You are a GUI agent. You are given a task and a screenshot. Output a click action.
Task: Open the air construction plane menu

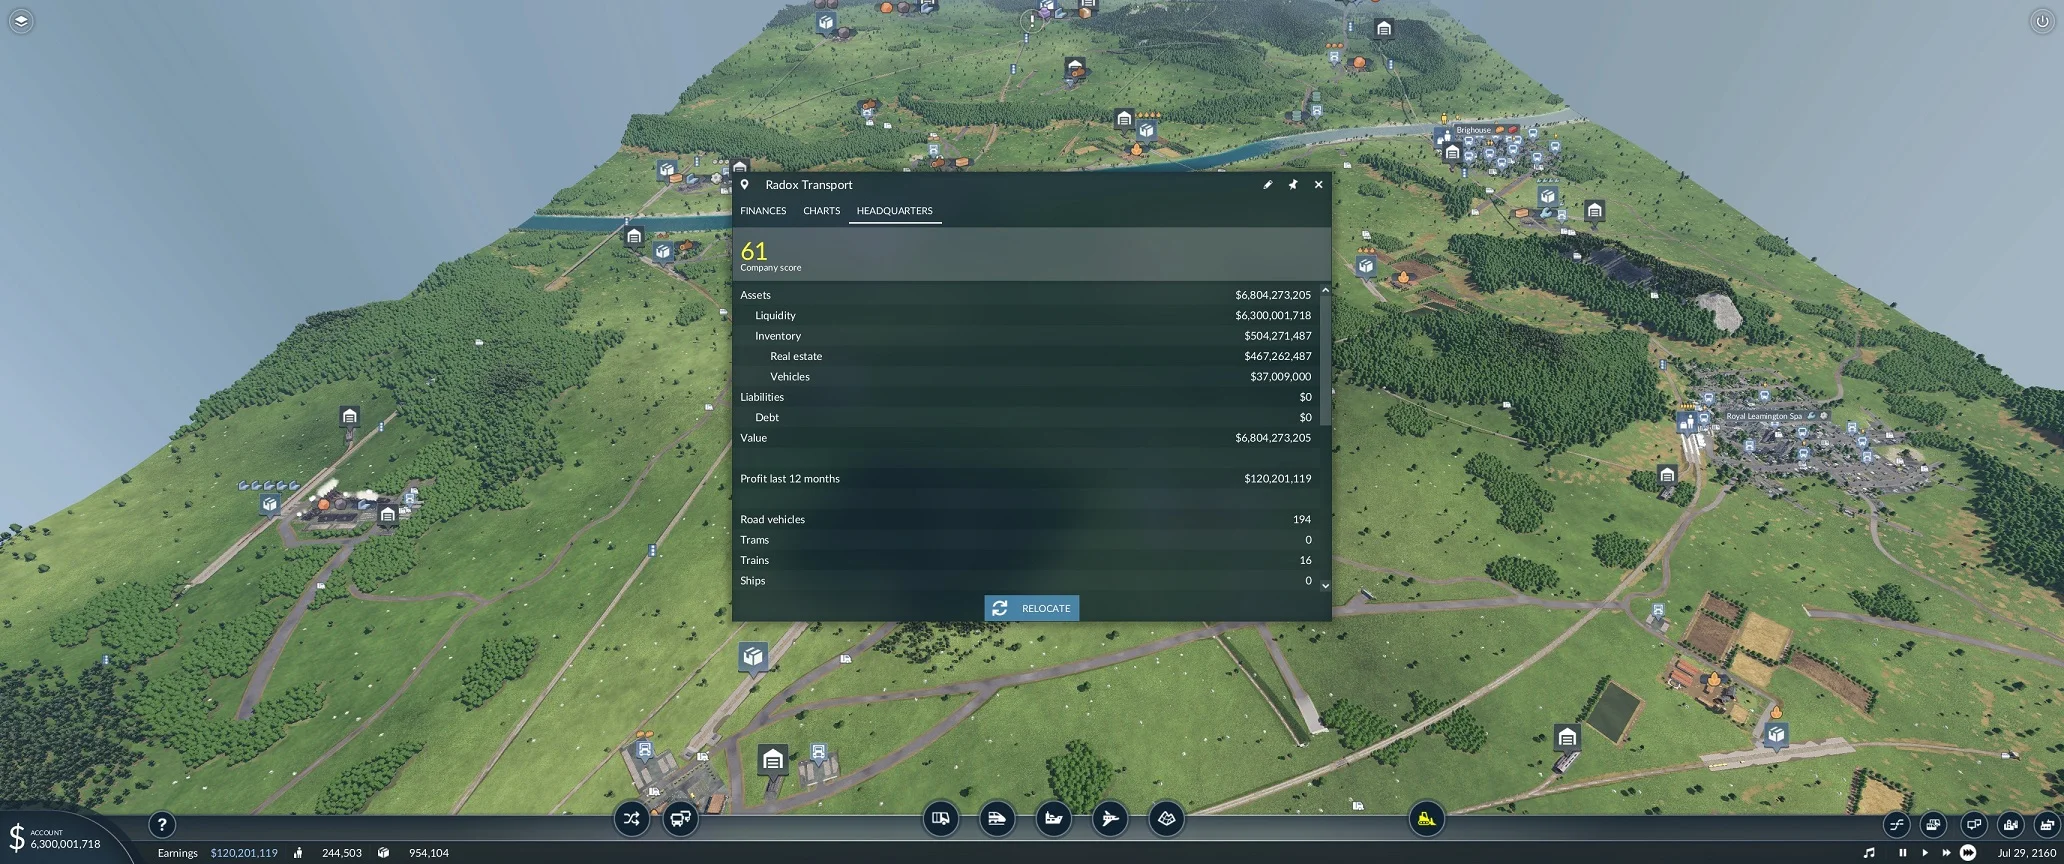(1109, 819)
